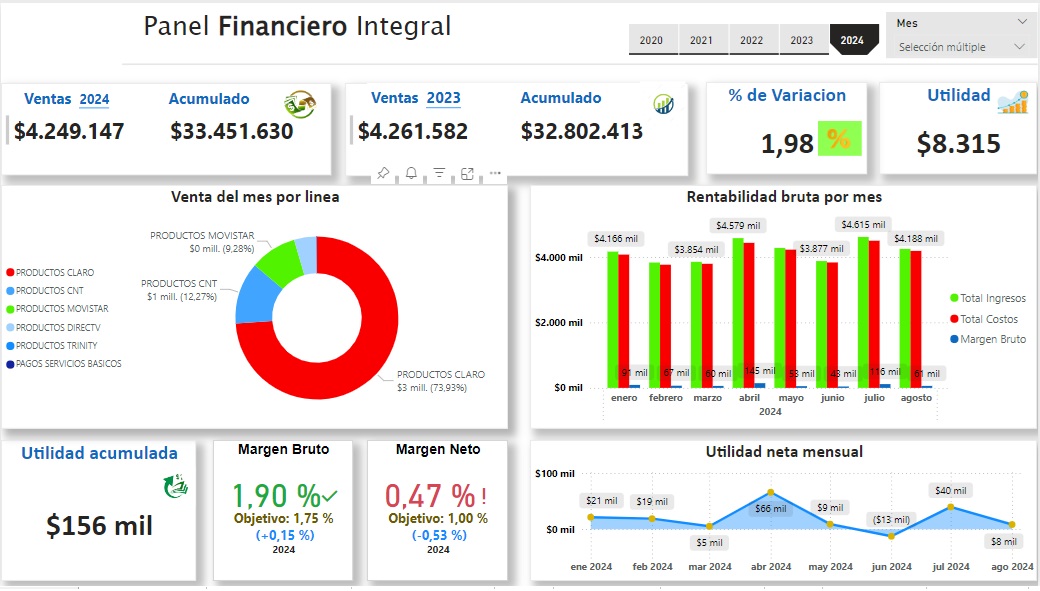Select the 2020 year button
The height and width of the screenshot is (591, 1040).
[x=652, y=40]
